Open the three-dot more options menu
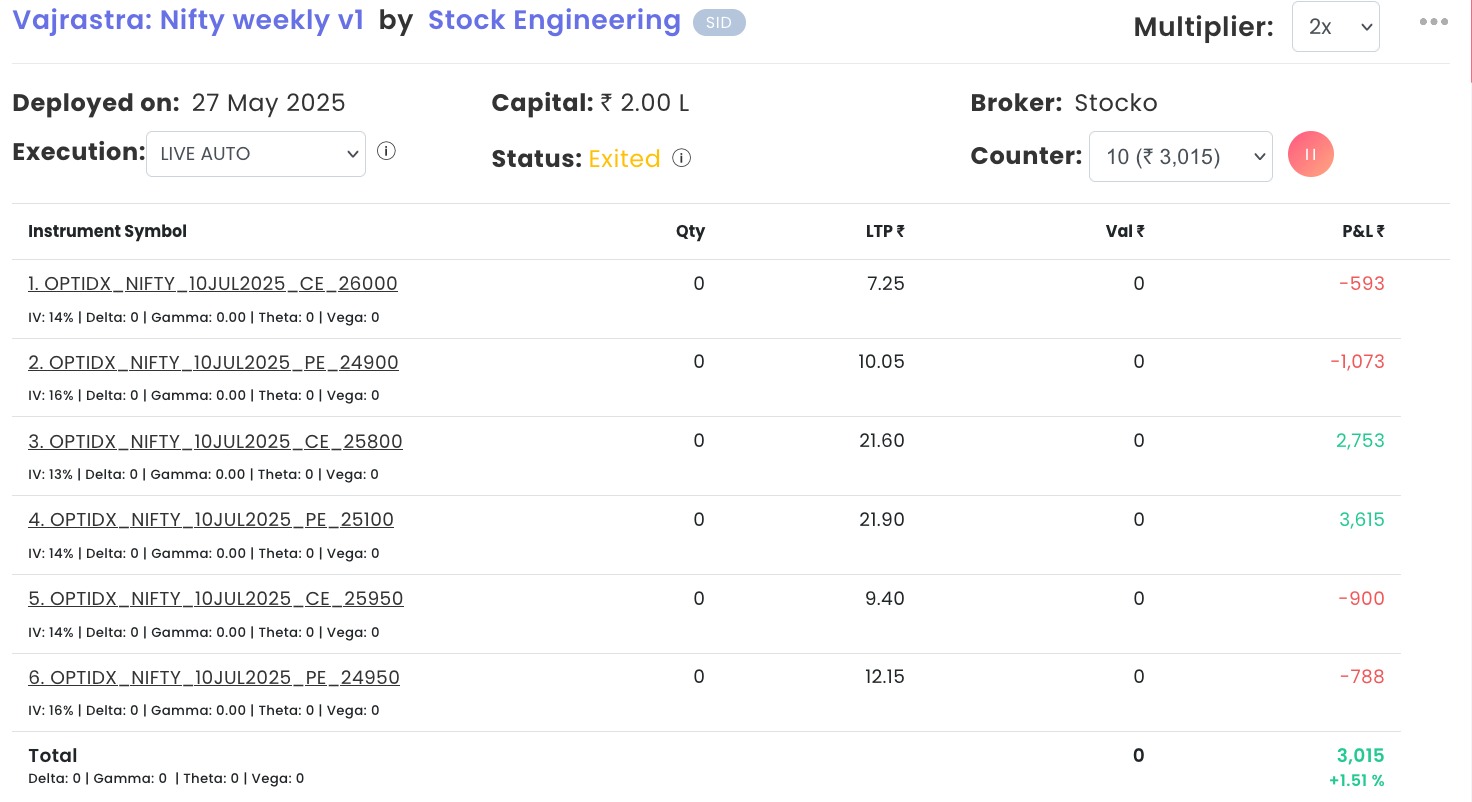This screenshot has height=802, width=1472. [1433, 22]
